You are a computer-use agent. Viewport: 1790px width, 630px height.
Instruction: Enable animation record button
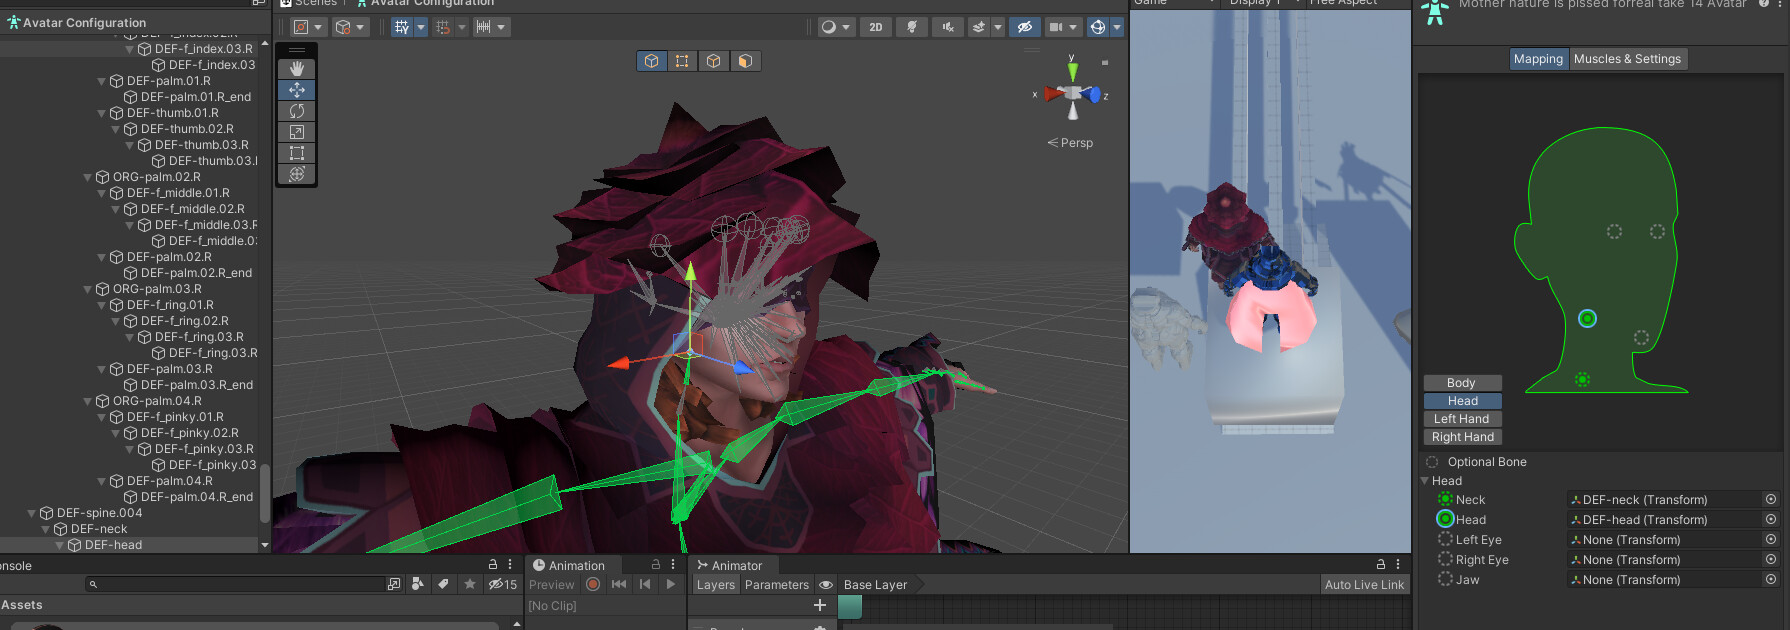click(593, 584)
